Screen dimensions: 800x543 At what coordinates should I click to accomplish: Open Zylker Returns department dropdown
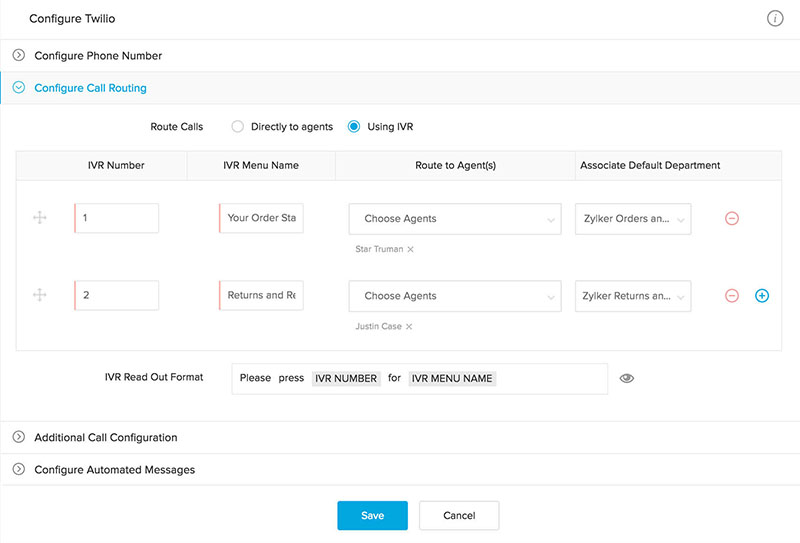pos(633,296)
